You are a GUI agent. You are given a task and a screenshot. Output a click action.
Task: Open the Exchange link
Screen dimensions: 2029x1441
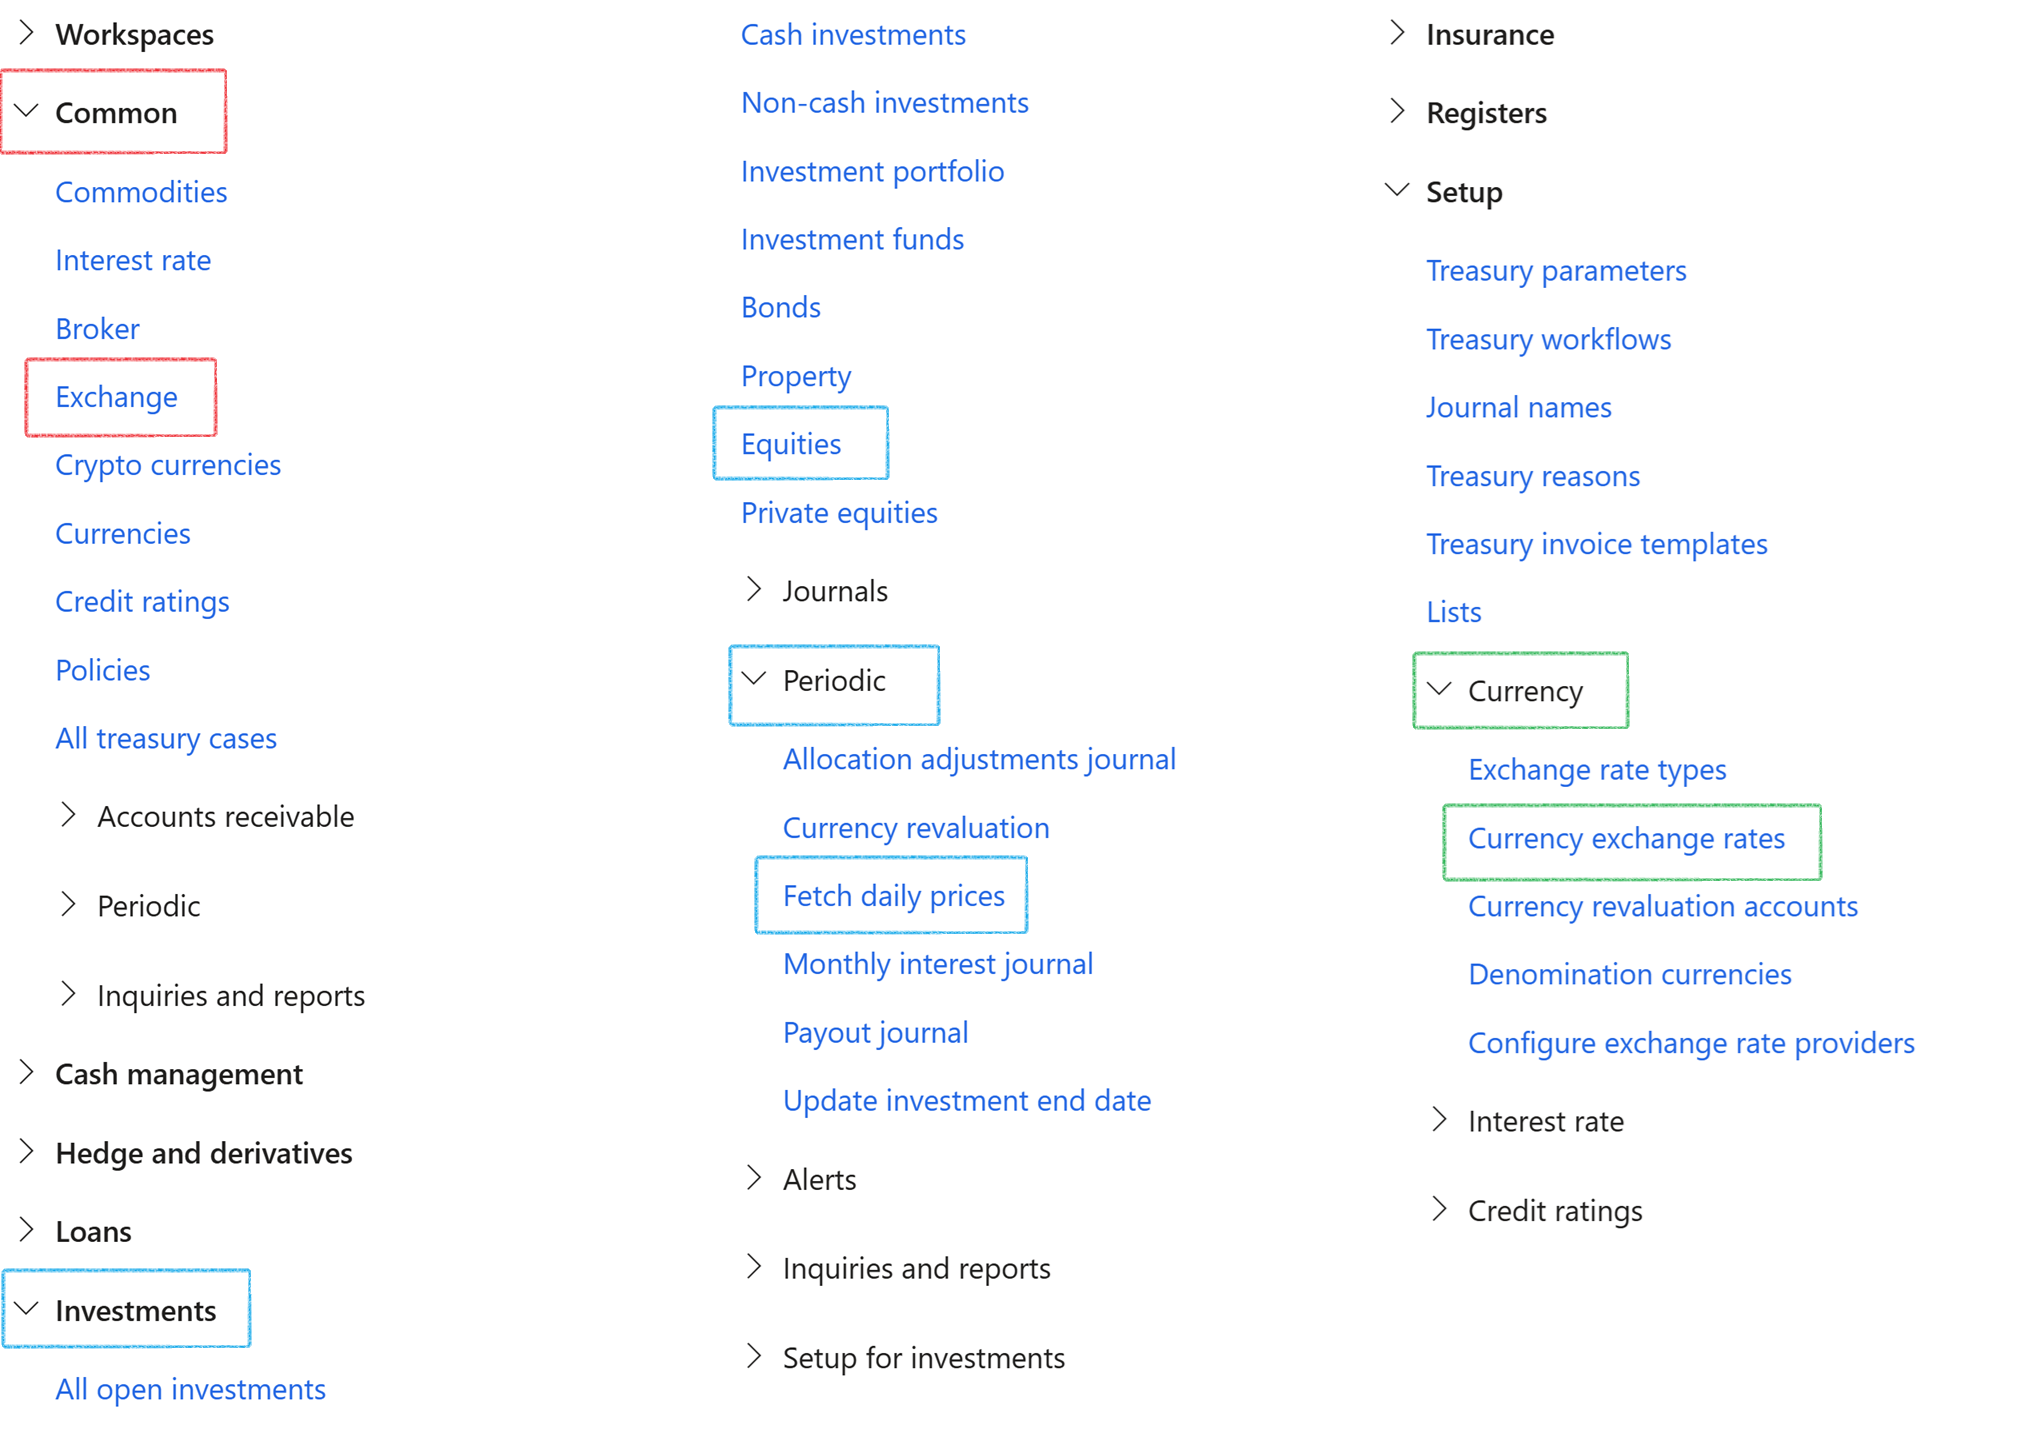116,397
